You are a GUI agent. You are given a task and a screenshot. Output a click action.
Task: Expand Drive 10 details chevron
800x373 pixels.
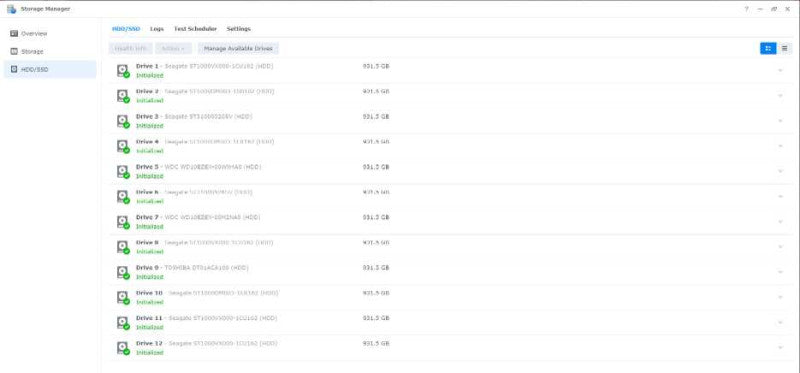pyautogui.click(x=780, y=297)
